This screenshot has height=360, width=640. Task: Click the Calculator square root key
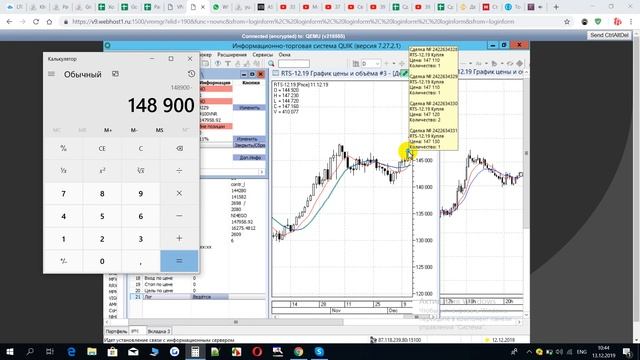click(x=140, y=171)
